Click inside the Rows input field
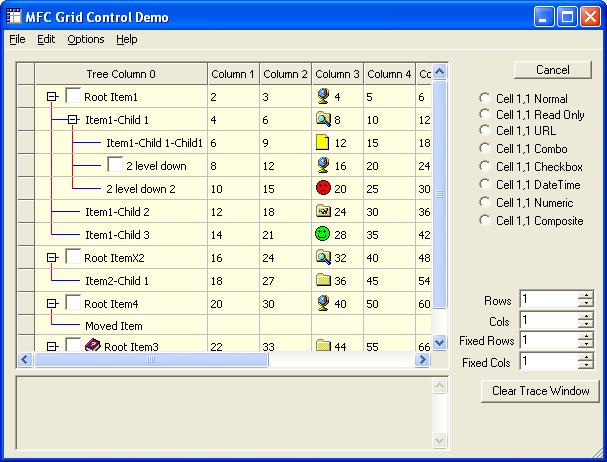The height and width of the screenshot is (462, 607). pyautogui.click(x=549, y=299)
